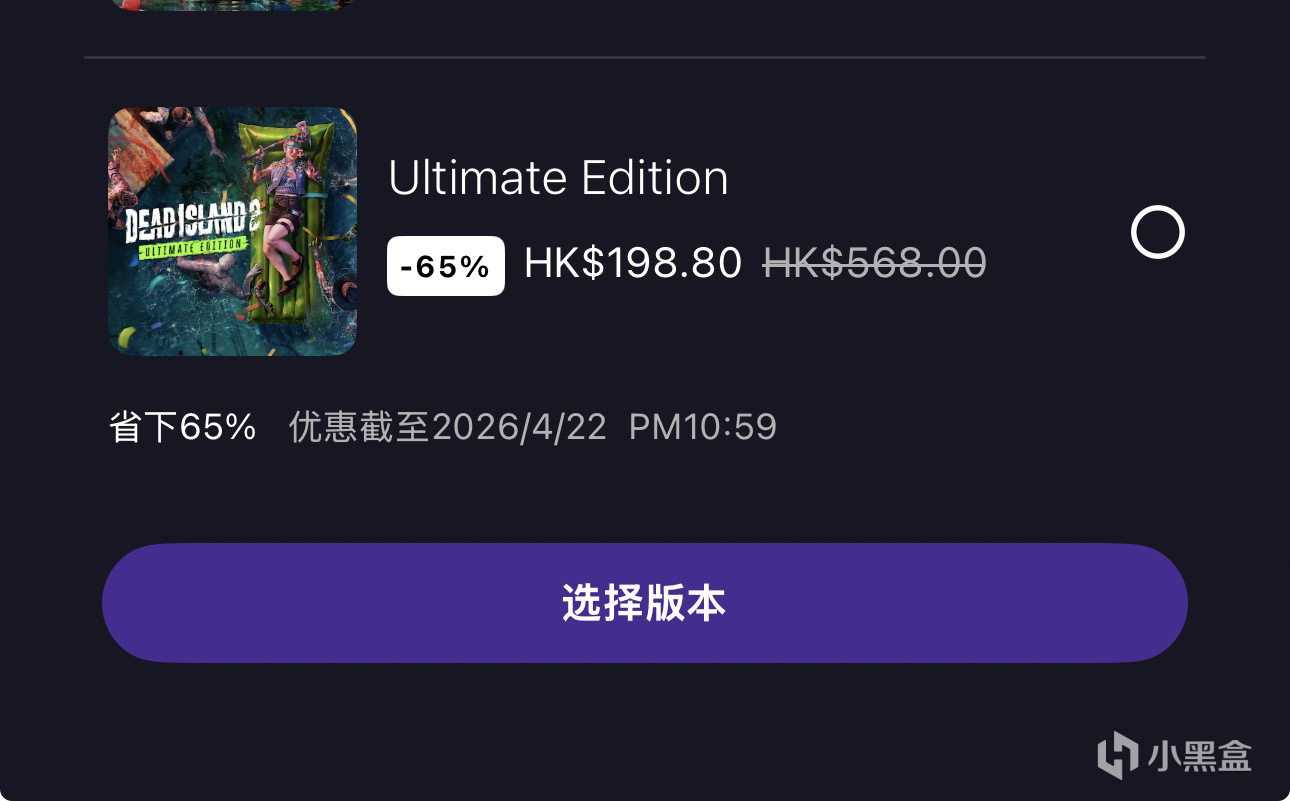Click the HK$198.80 discounted price
This screenshot has height=801, width=1290.
click(633, 264)
